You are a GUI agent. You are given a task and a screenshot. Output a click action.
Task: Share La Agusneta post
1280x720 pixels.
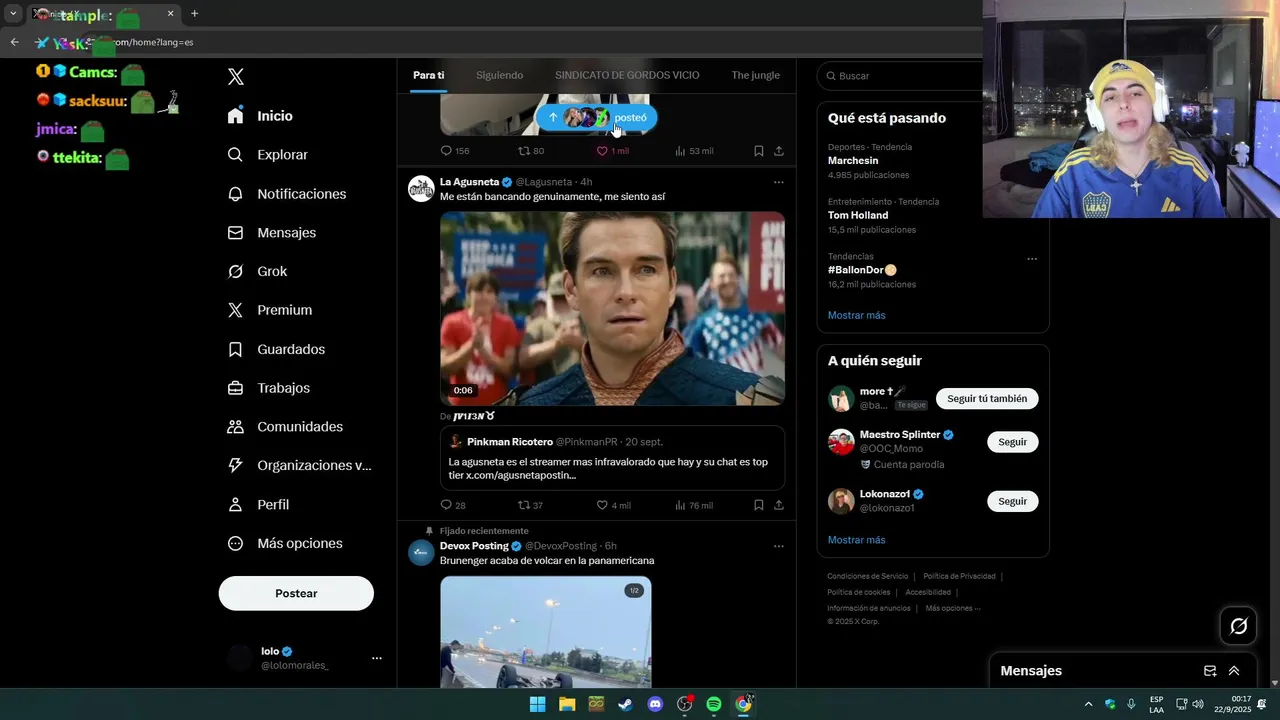point(779,505)
